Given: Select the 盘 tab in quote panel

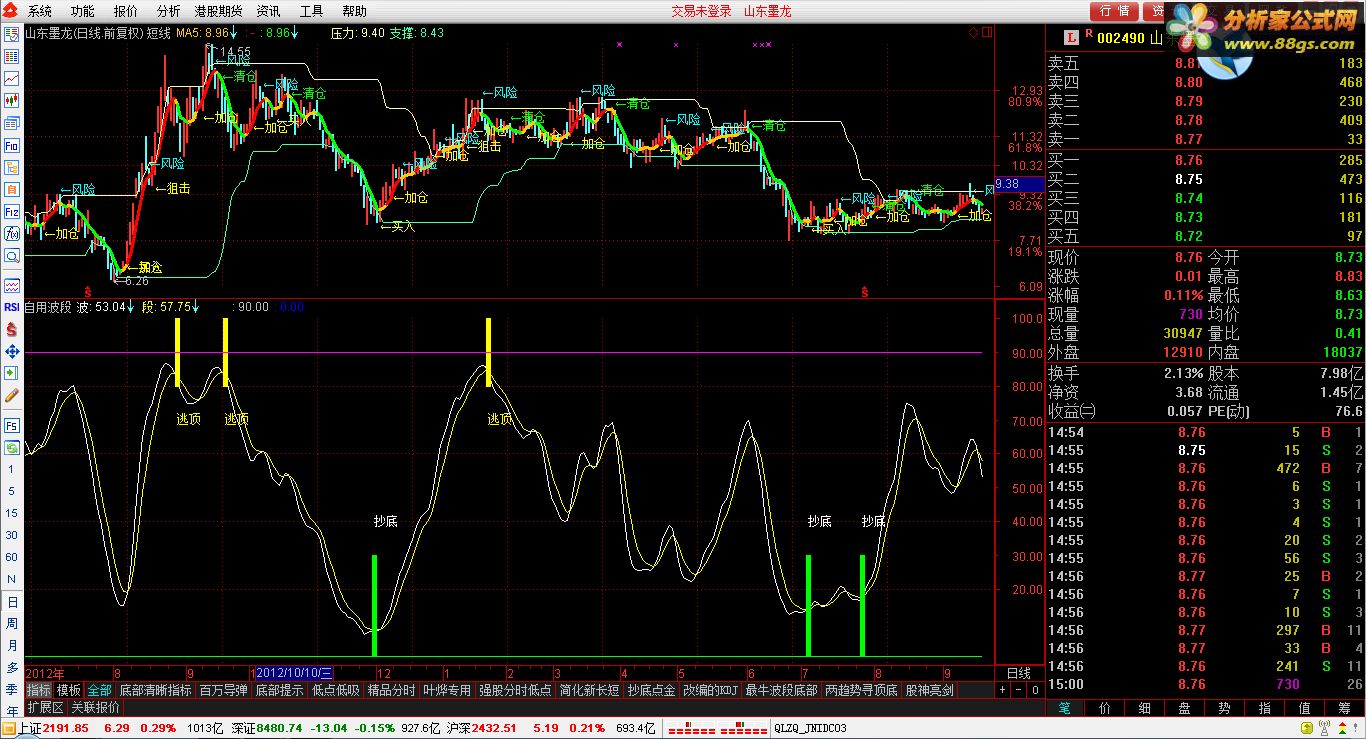Looking at the screenshot, I should [1185, 707].
